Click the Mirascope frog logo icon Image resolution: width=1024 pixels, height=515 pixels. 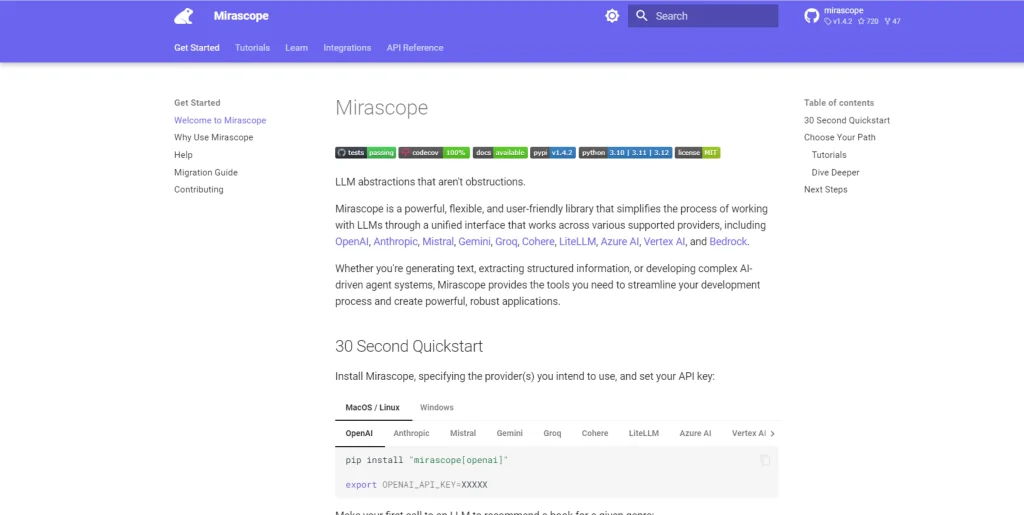click(x=184, y=16)
